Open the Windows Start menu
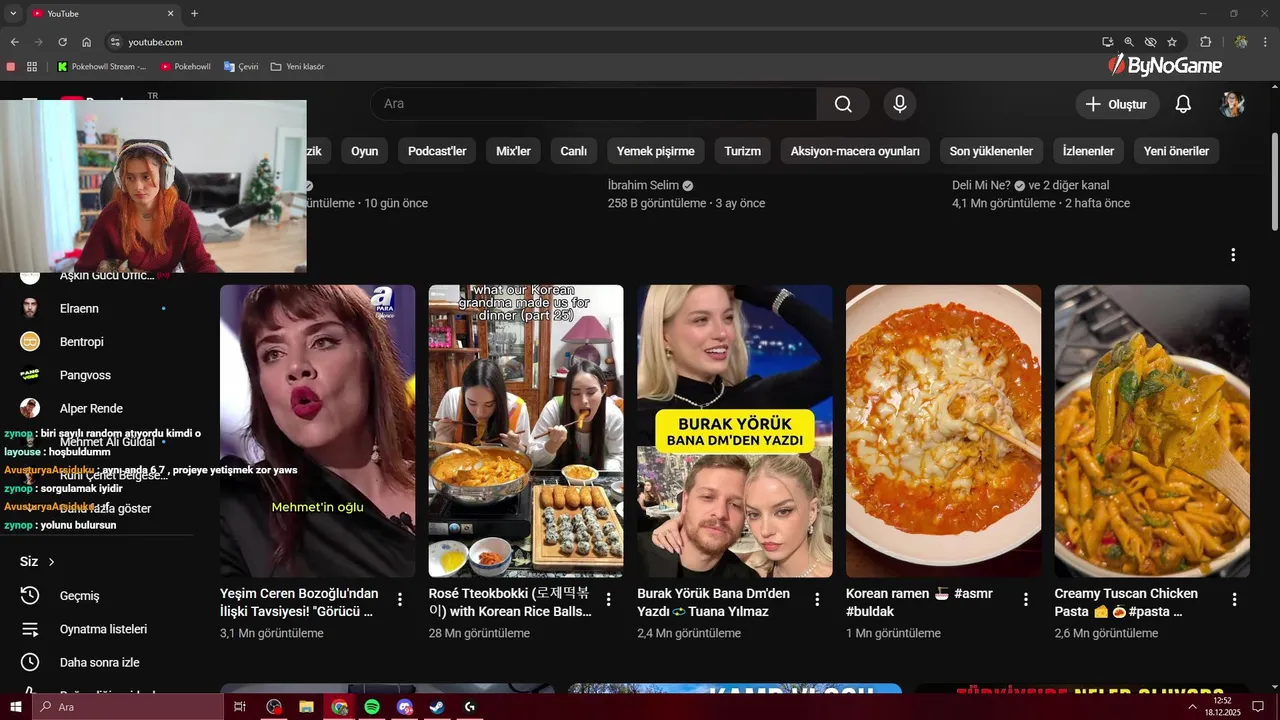 (15, 707)
